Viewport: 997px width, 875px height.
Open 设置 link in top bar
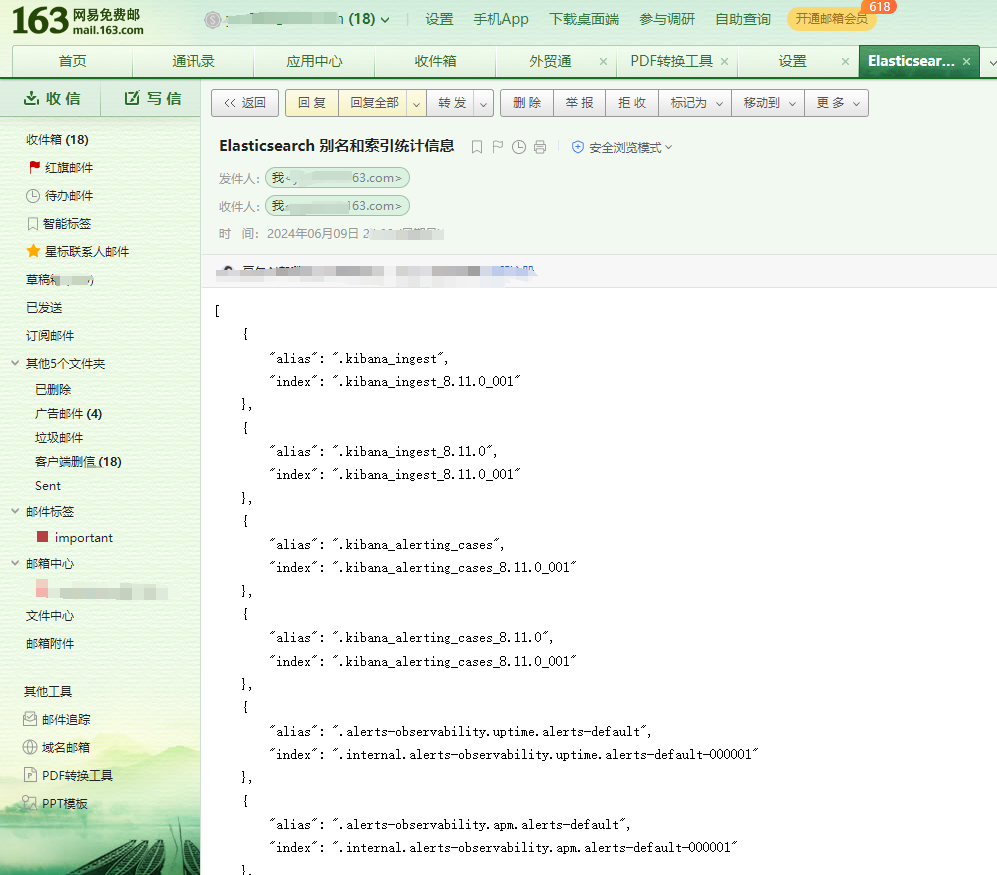point(439,20)
